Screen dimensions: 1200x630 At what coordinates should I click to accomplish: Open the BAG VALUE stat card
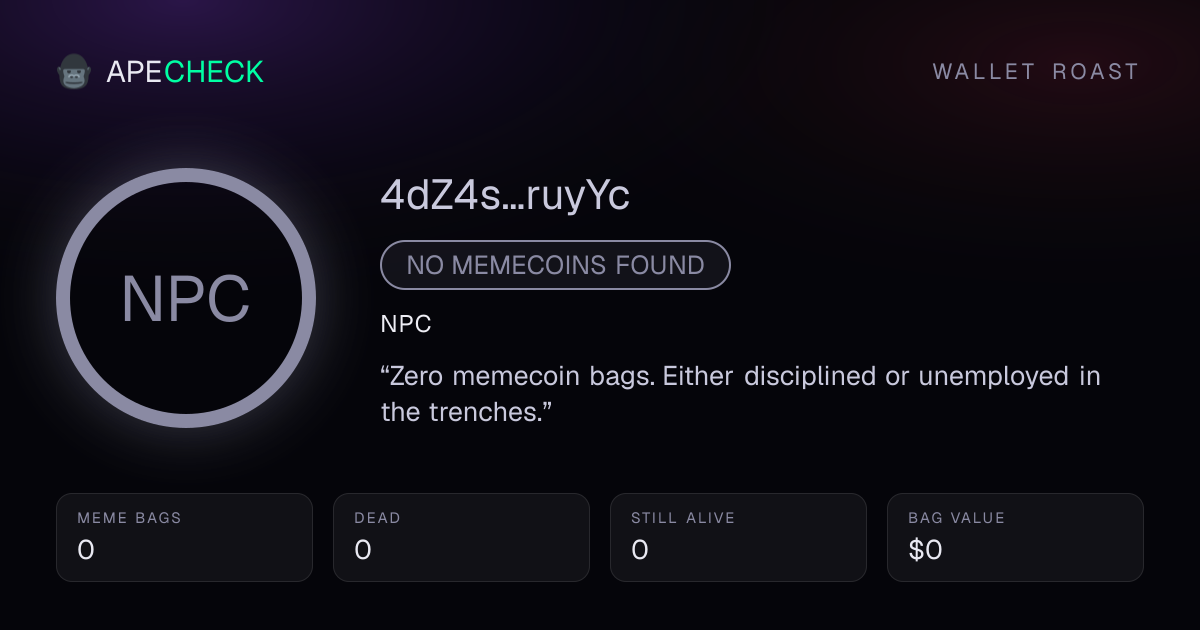(1015, 537)
